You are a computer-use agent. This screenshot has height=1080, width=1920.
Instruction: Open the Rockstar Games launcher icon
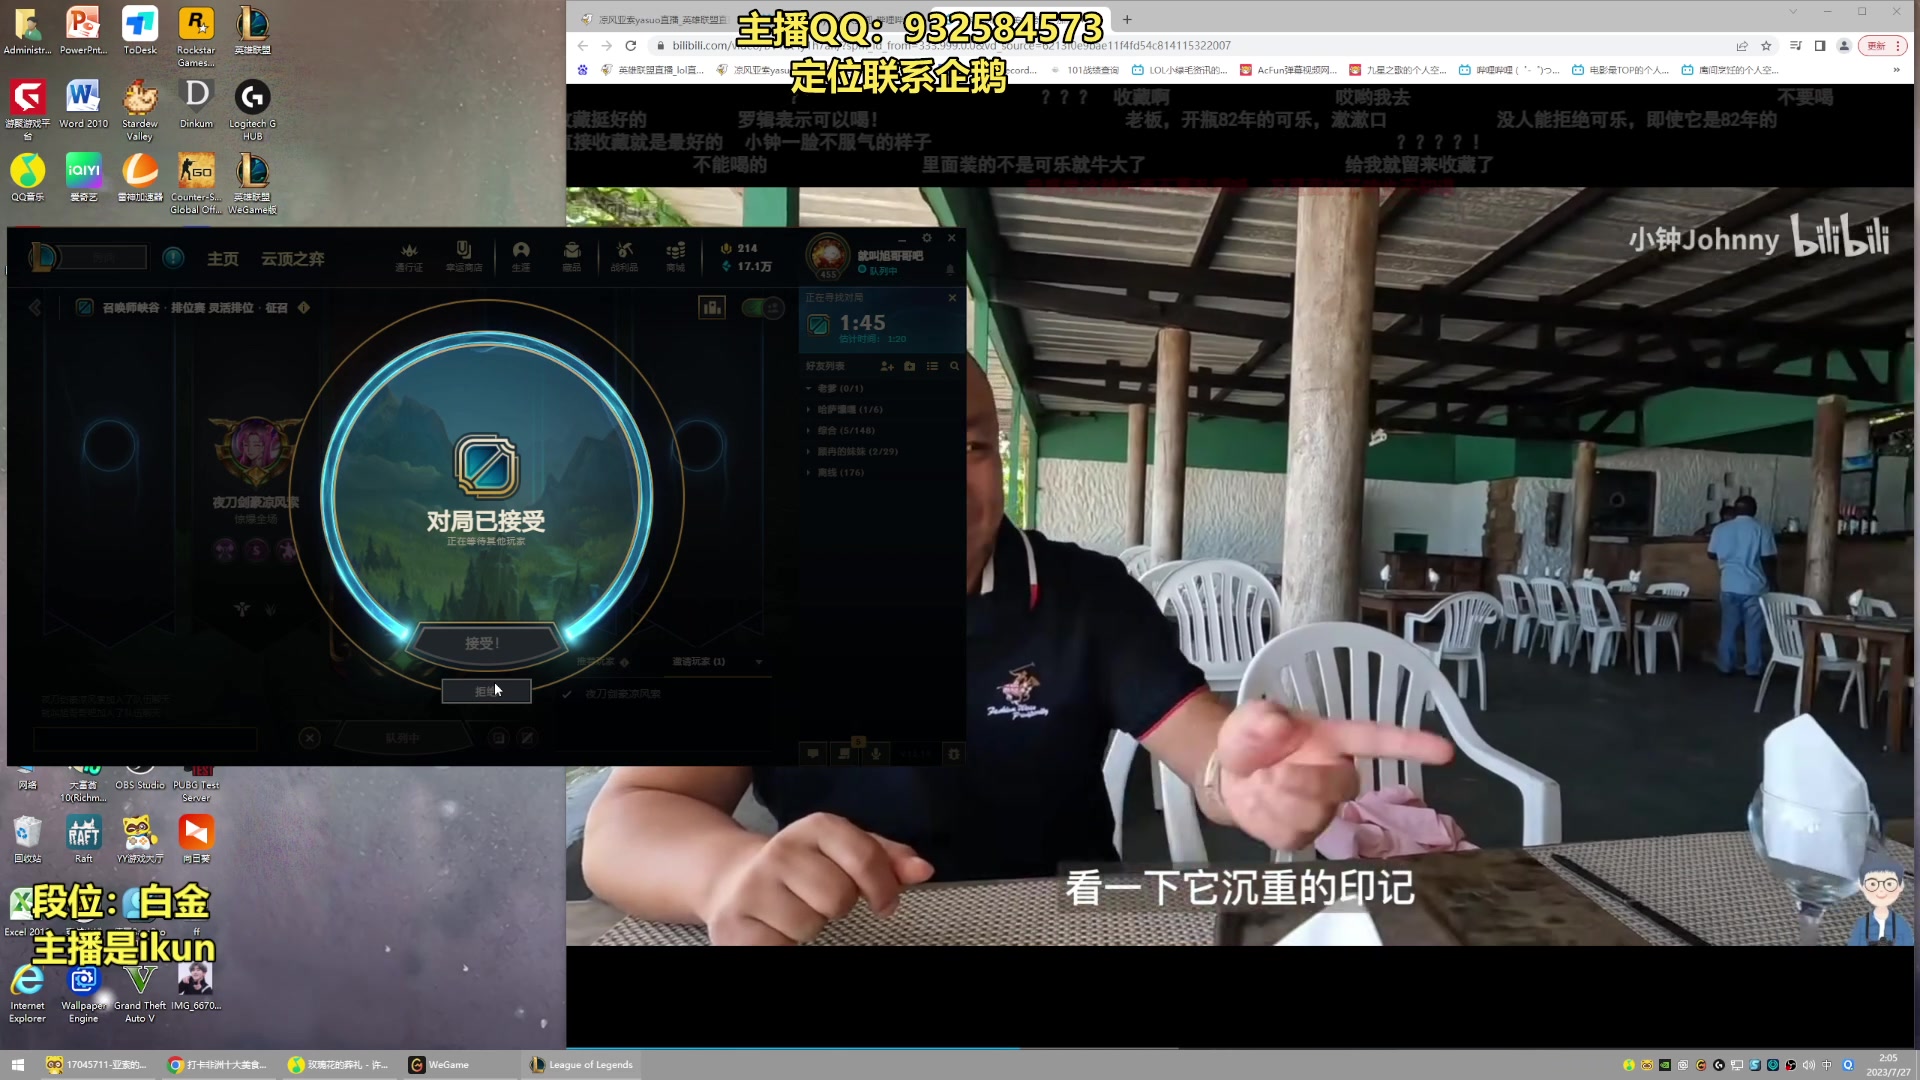point(196,36)
